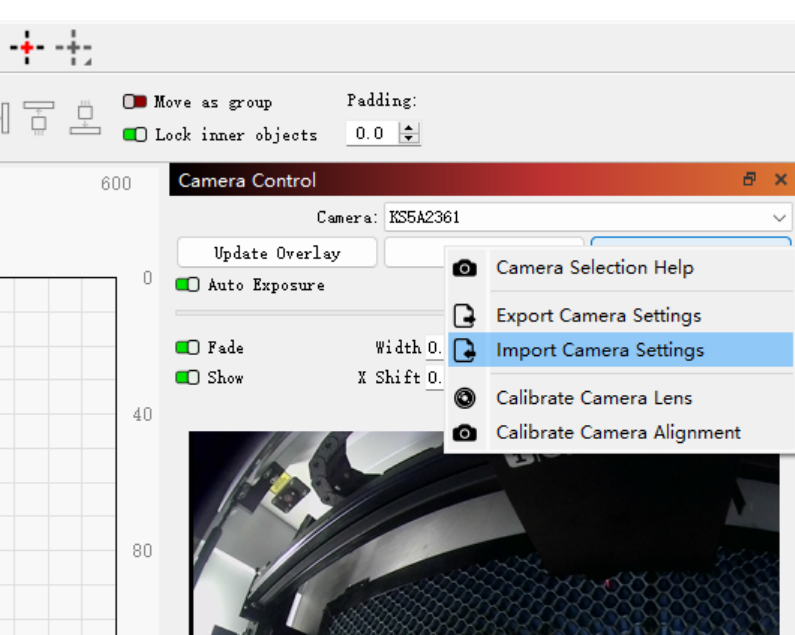Viewport: 795px width, 635px height.
Task: Open the Camera KS5A2361 dropdown
Action: (x=588, y=218)
